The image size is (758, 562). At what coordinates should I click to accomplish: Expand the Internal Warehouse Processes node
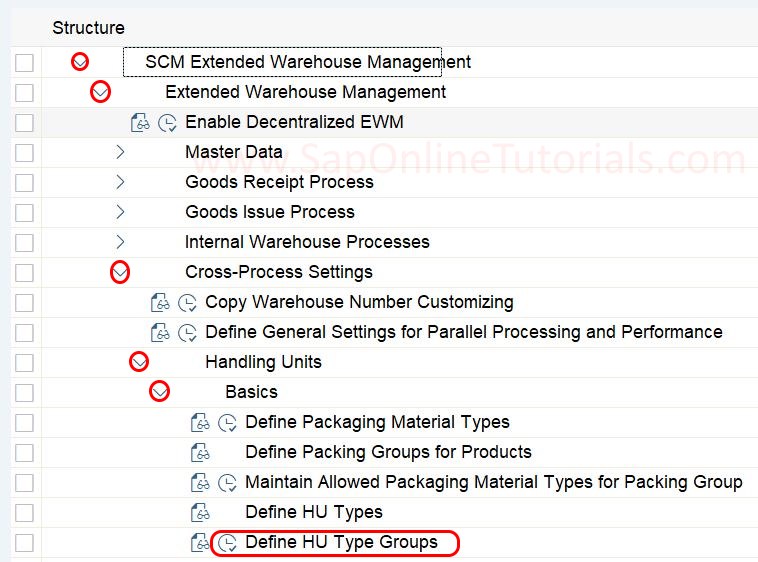(120, 242)
